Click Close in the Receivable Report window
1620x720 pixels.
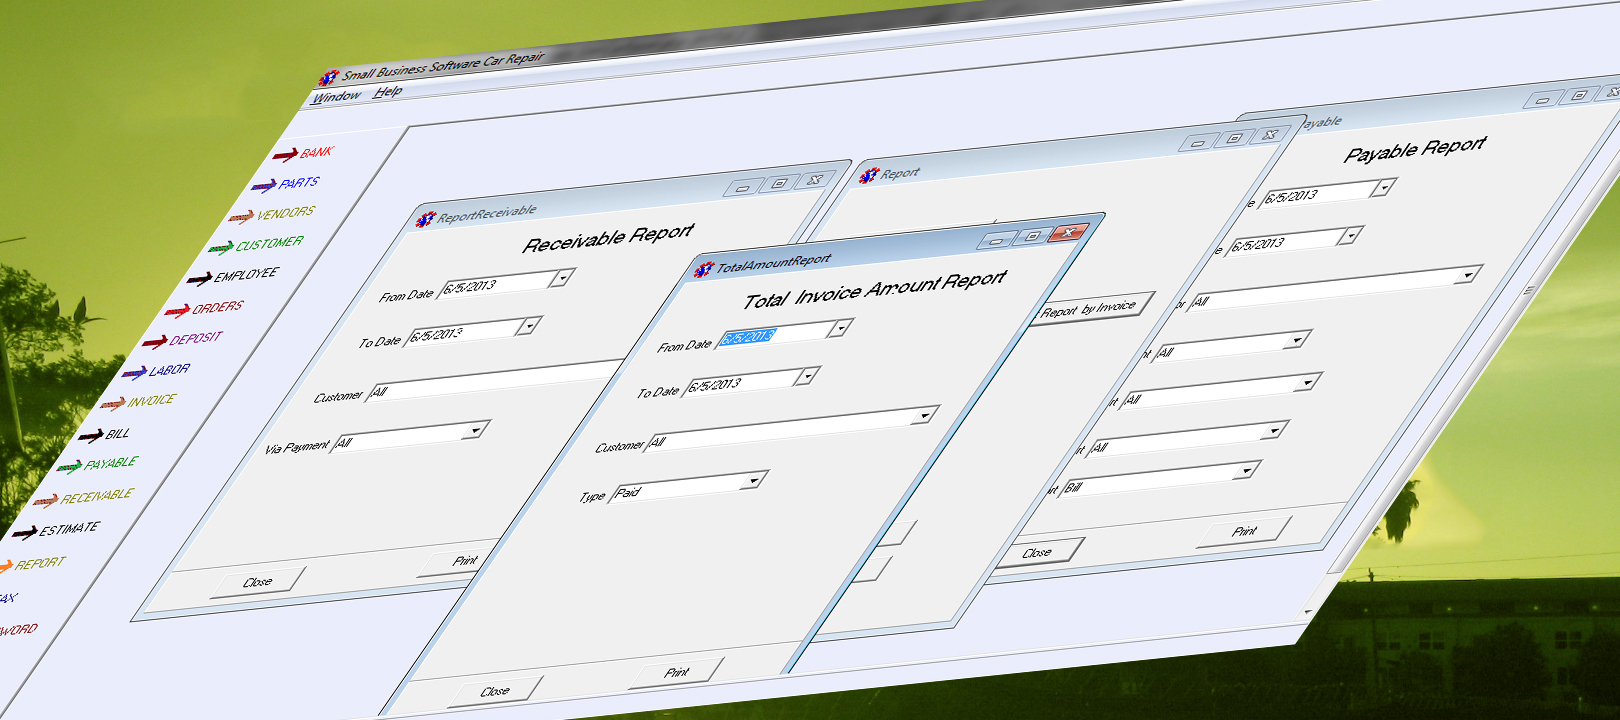257,582
